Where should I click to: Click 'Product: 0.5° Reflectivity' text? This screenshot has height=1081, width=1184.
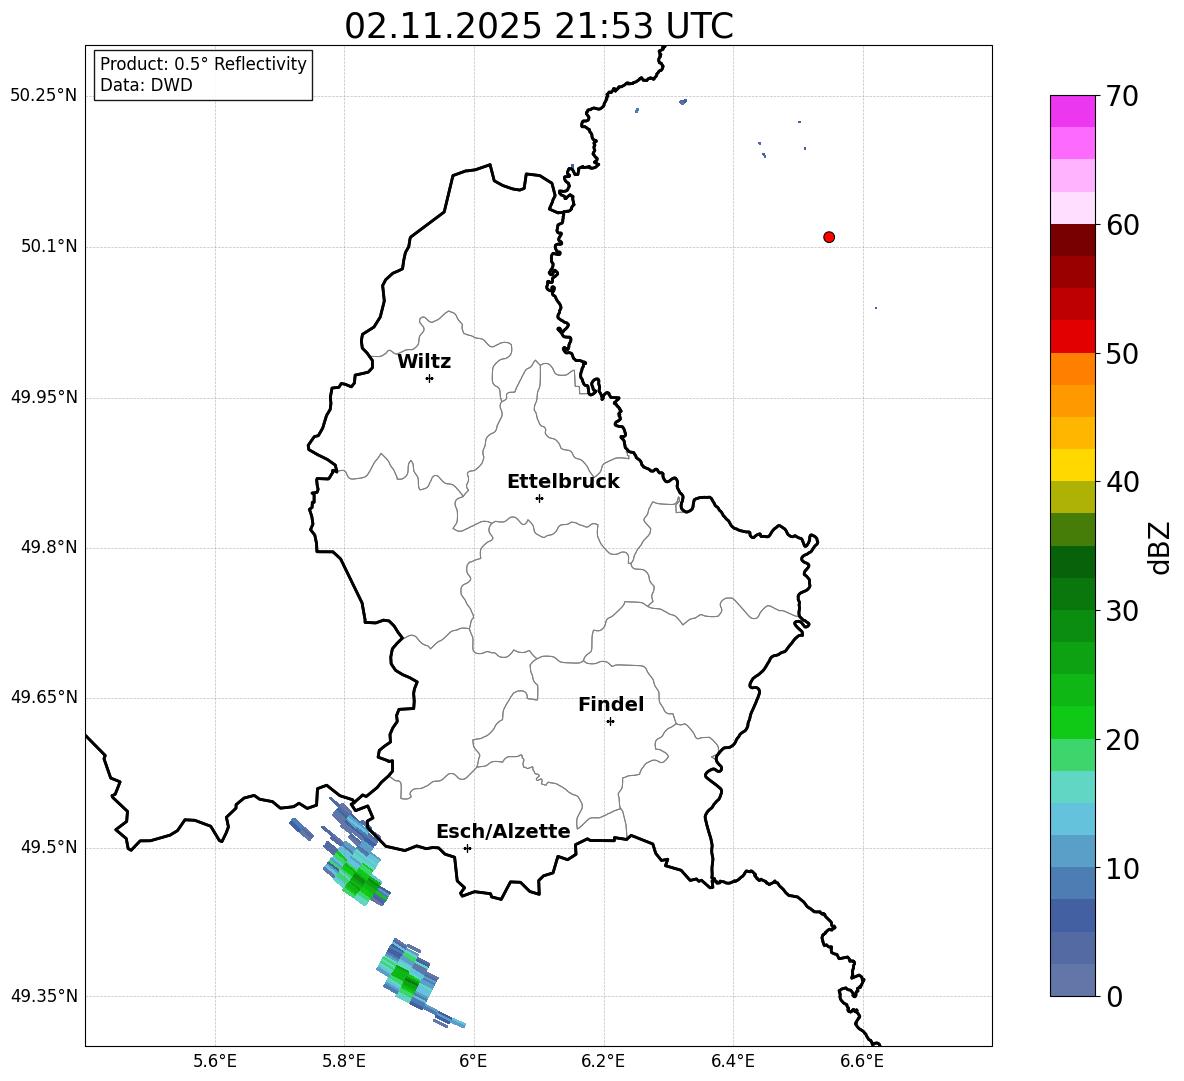[x=203, y=64]
